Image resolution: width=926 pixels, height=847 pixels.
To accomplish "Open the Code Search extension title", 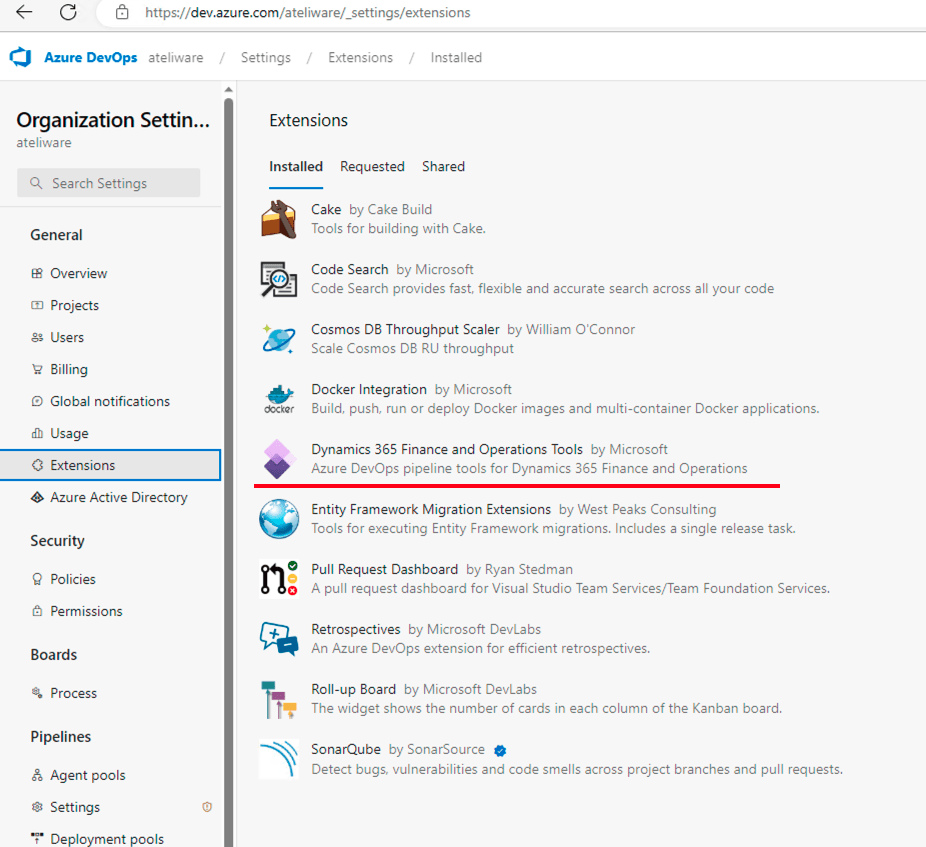I will click(350, 269).
